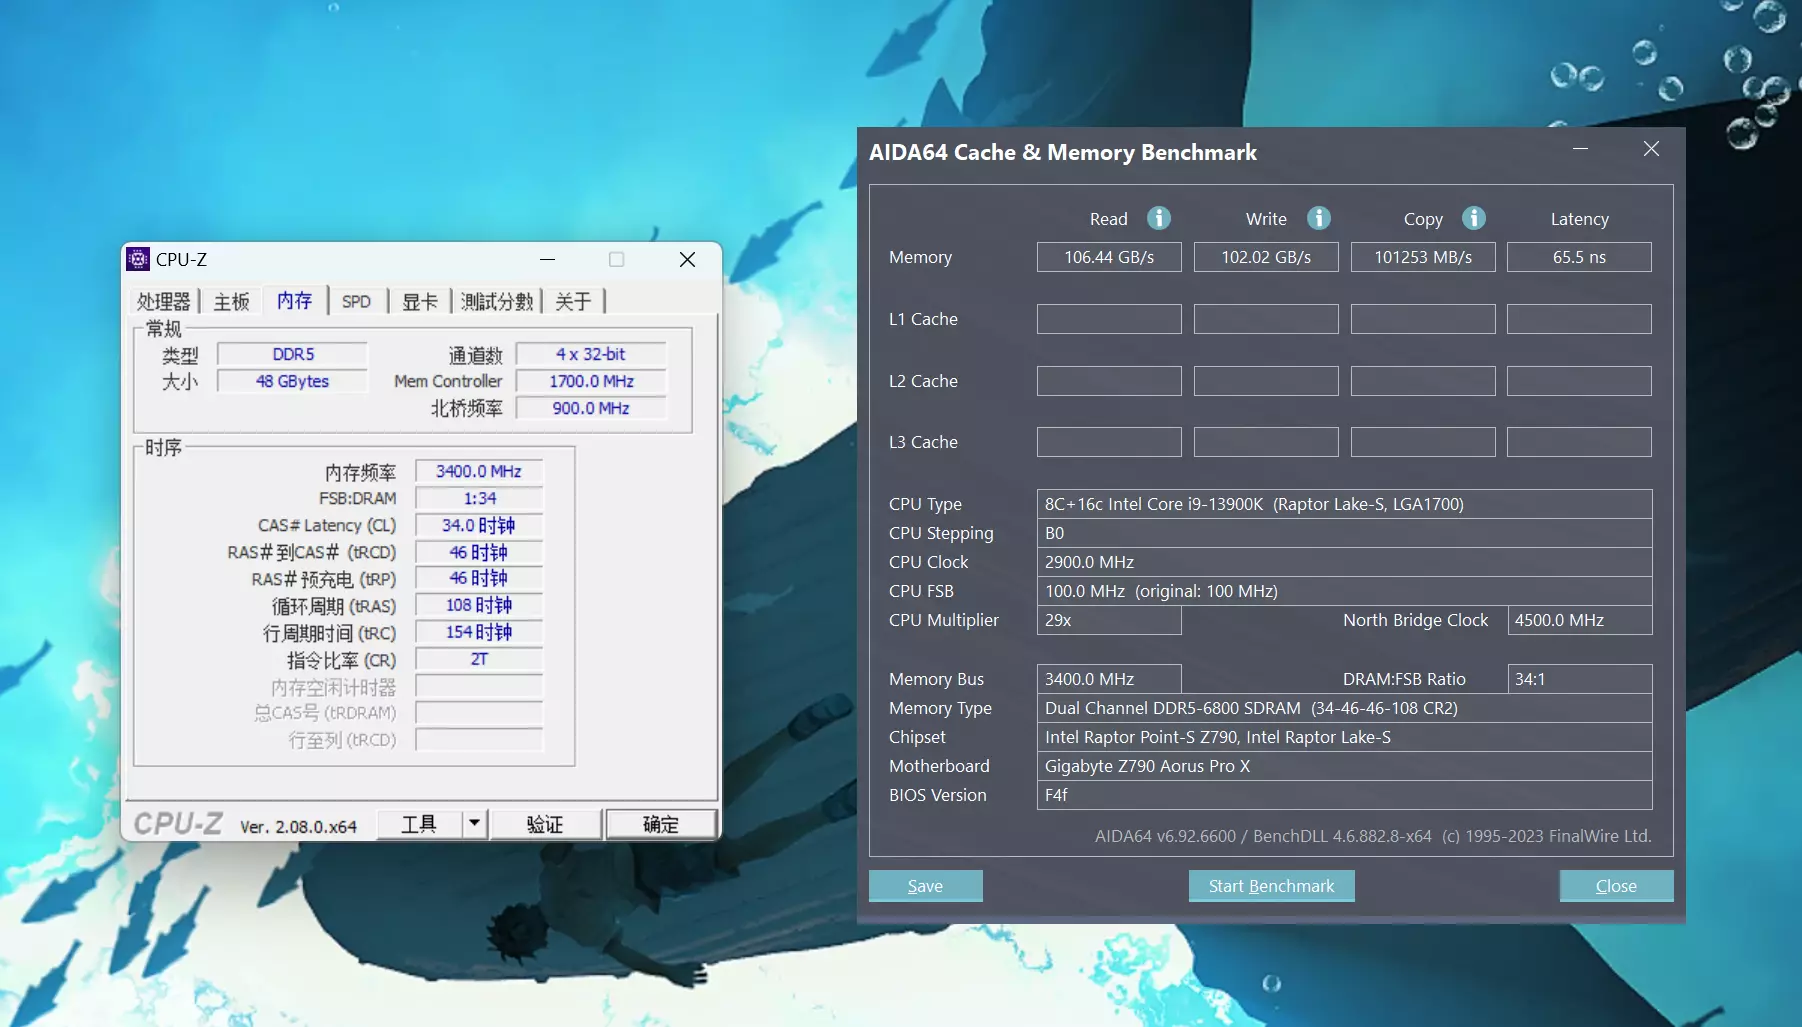The width and height of the screenshot is (1802, 1027).
Task: Click Start Benchmark in AIDA64
Action: (x=1271, y=886)
